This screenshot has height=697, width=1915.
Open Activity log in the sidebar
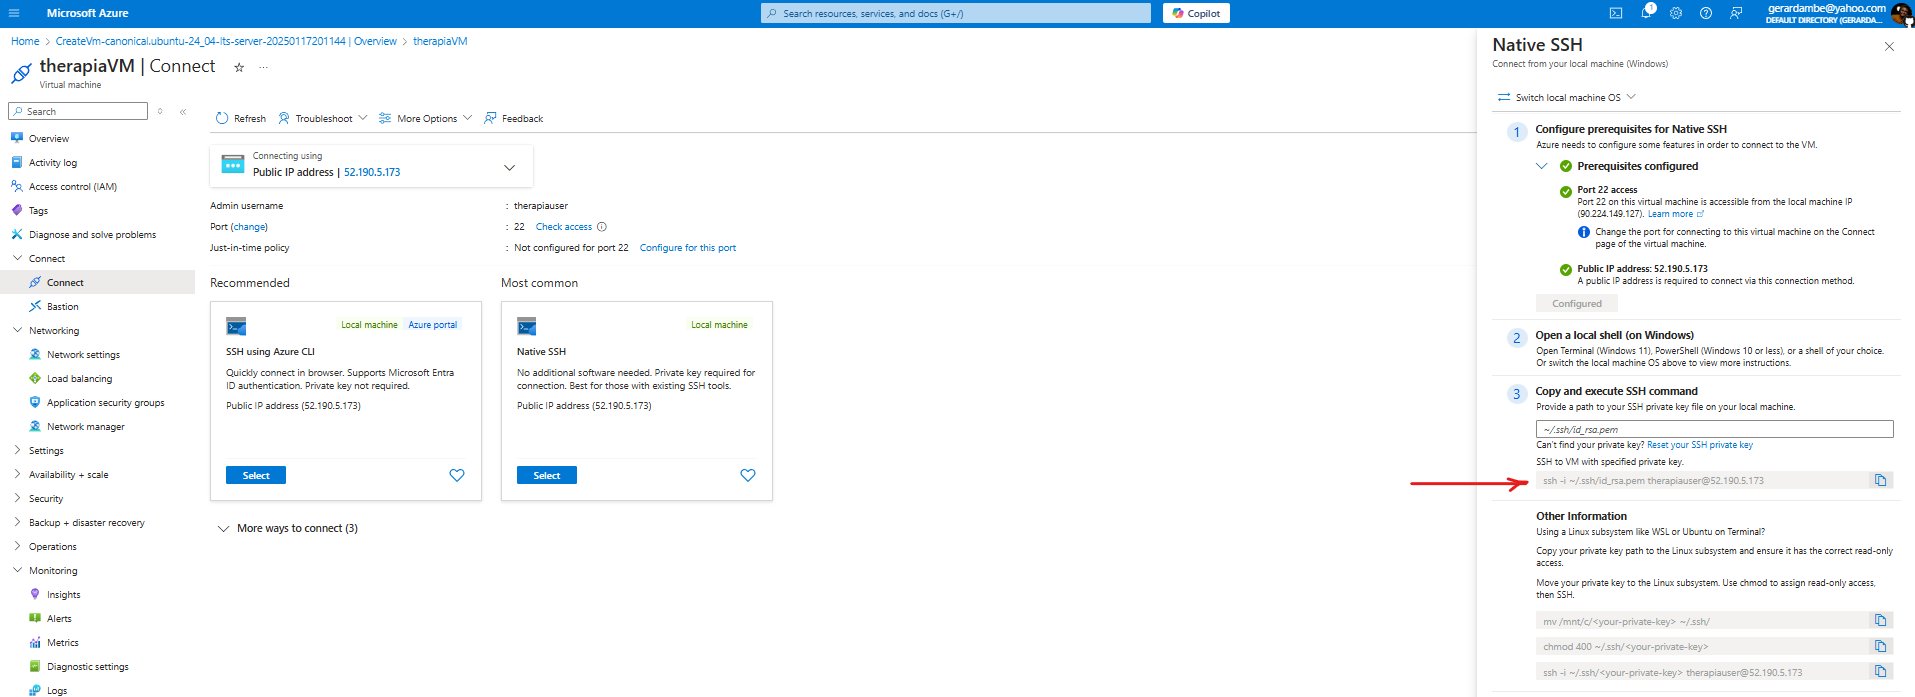[x=52, y=163]
